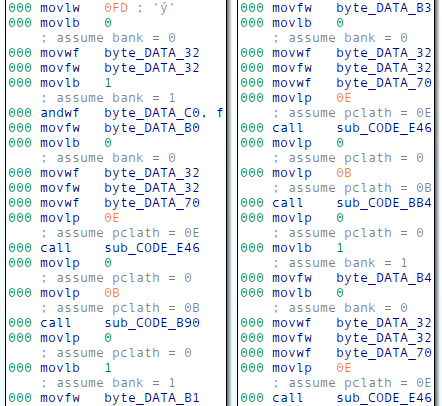
Task: Select the orange 0FD immediate value
Action: (x=116, y=8)
